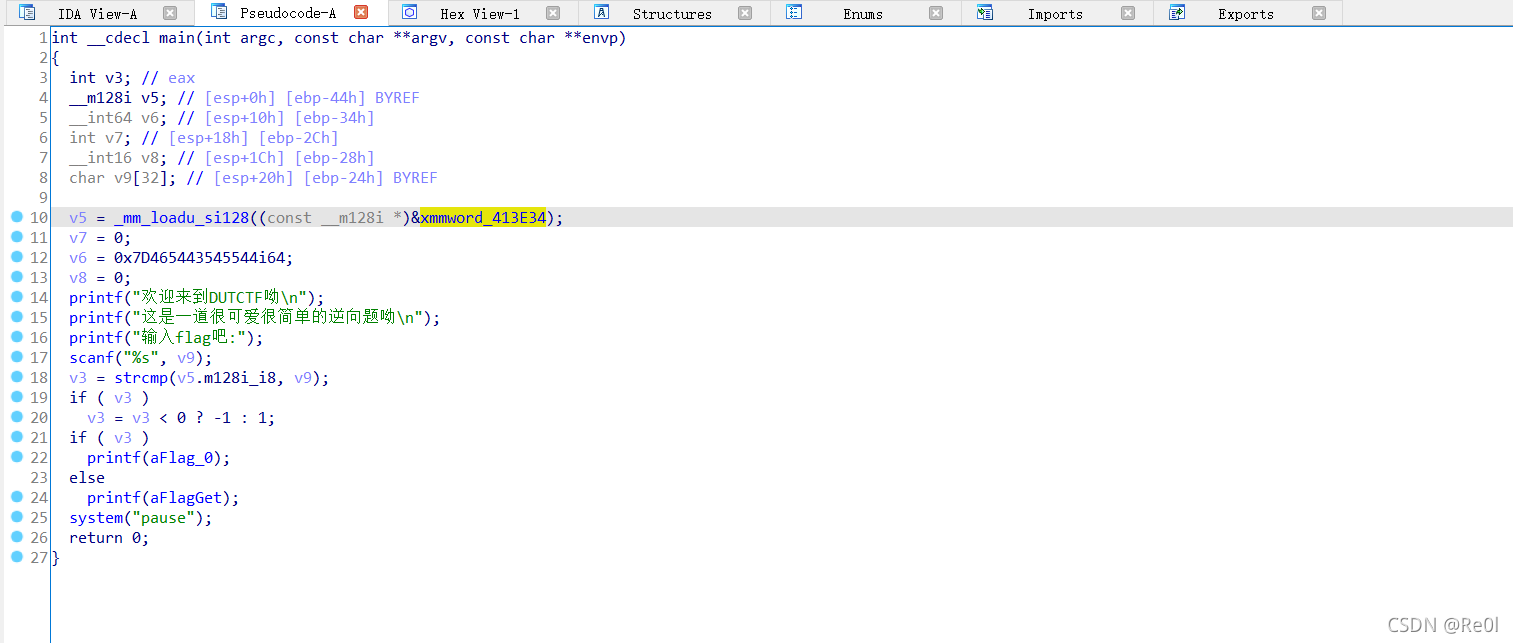Click the Structures tab icon
This screenshot has height=643, width=1513.
pyautogui.click(x=600, y=13)
